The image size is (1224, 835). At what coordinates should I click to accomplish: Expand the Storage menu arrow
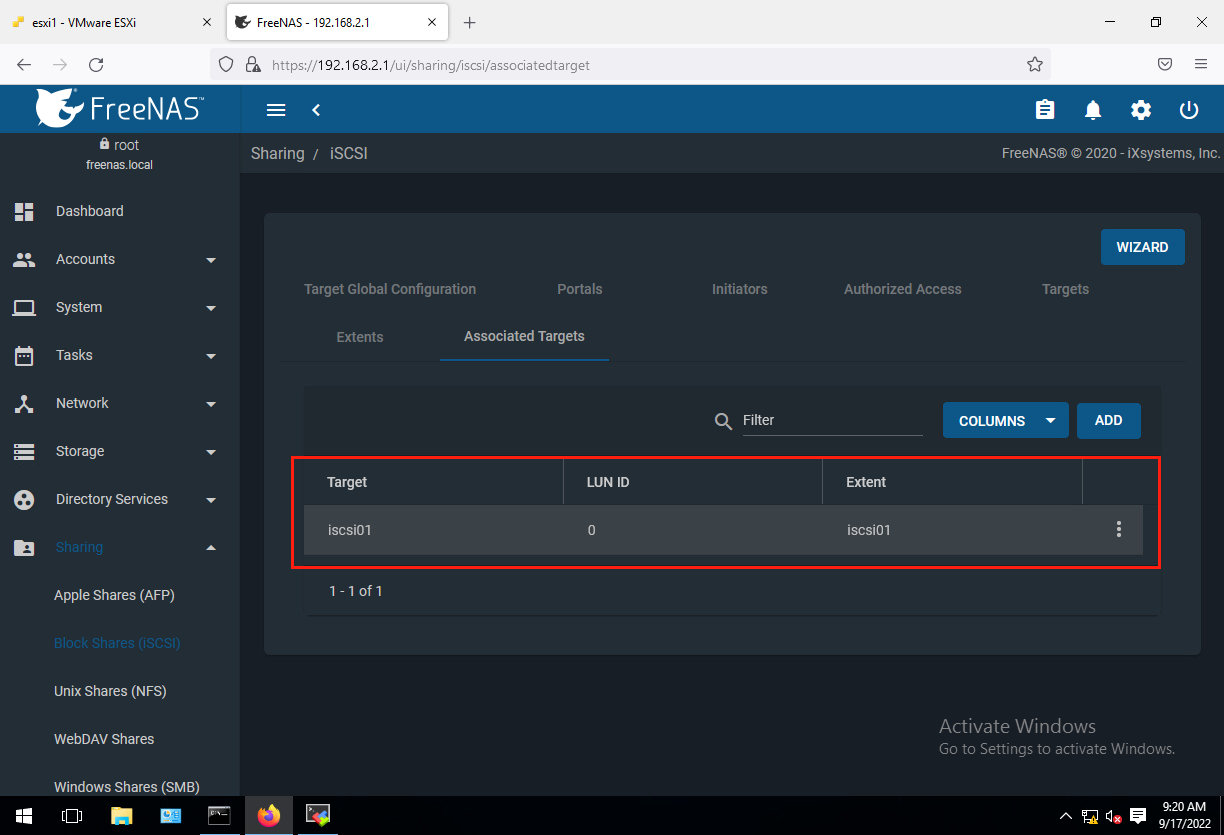click(x=211, y=452)
